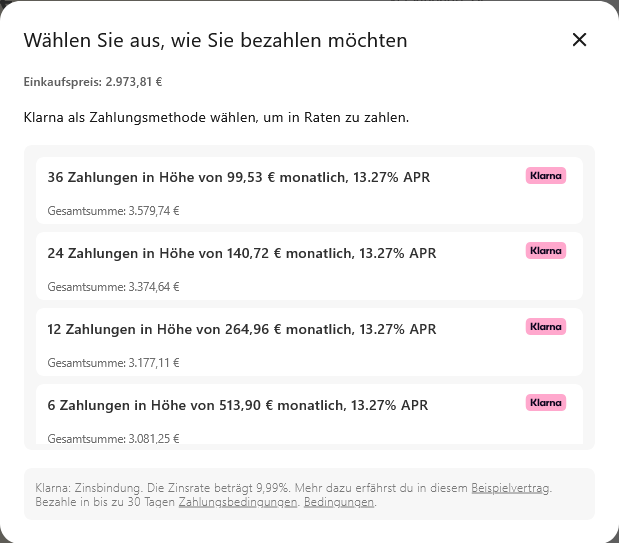Open the Zahlungsbedingungen link
619x543 pixels.
pos(238,502)
